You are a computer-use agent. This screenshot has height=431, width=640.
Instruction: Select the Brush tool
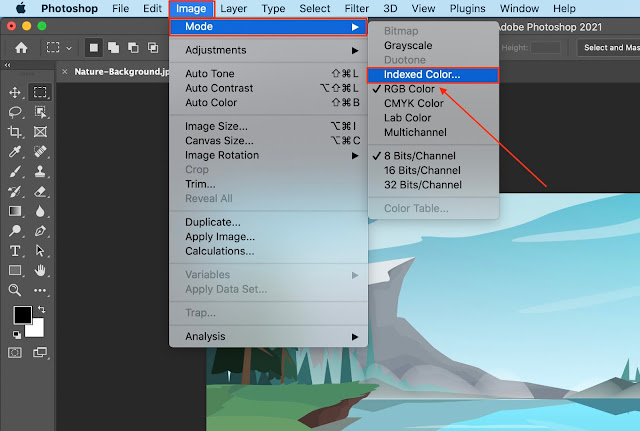tap(15, 171)
